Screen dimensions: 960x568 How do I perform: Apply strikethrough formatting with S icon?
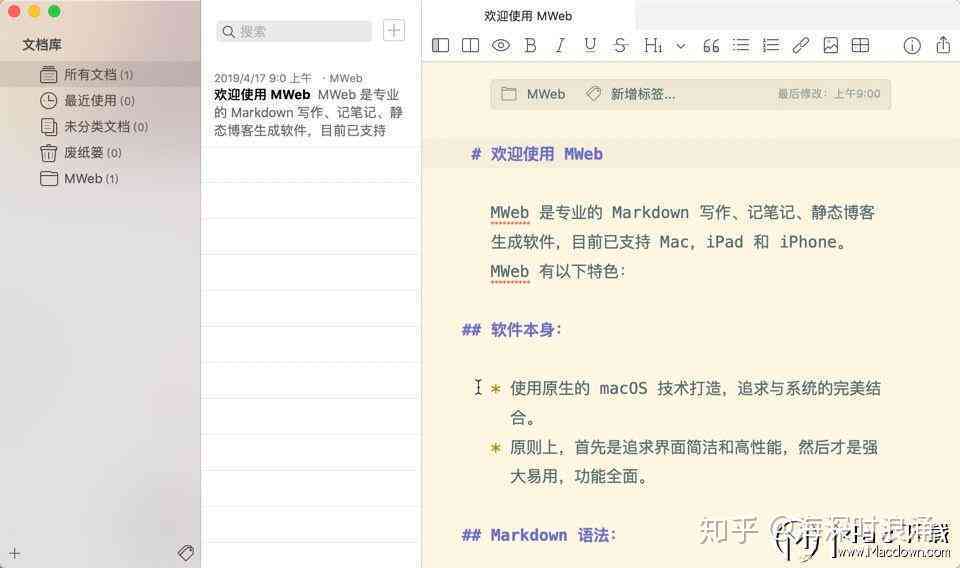point(620,45)
